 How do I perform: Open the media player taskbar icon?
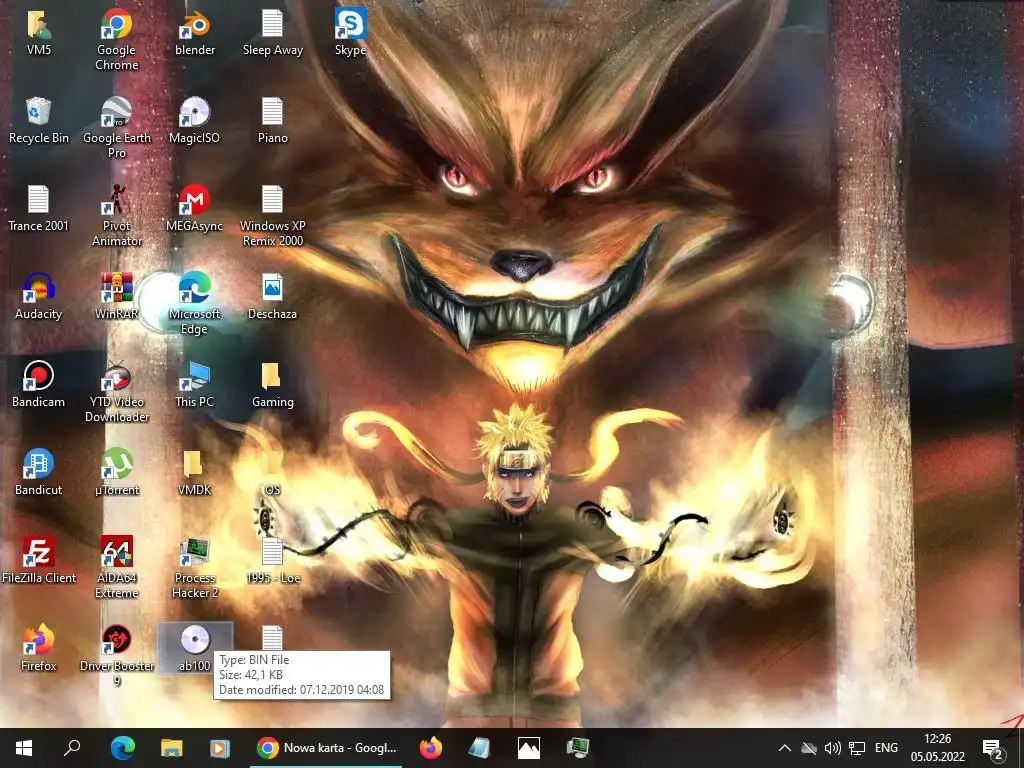click(220, 748)
